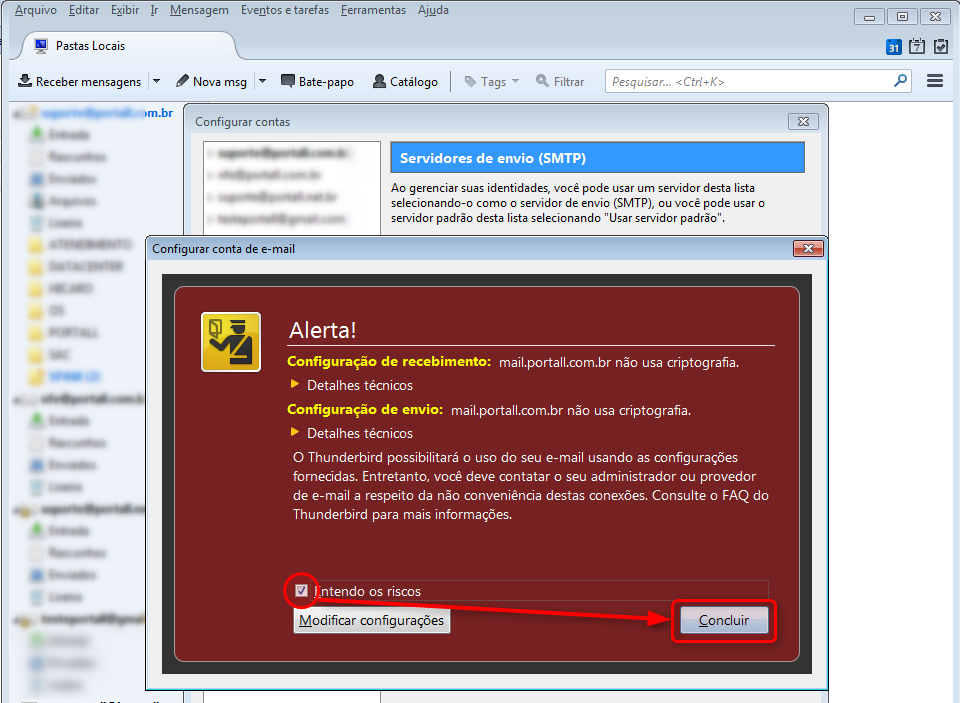Click the Configurar conta de e-mail title

pos(223,249)
